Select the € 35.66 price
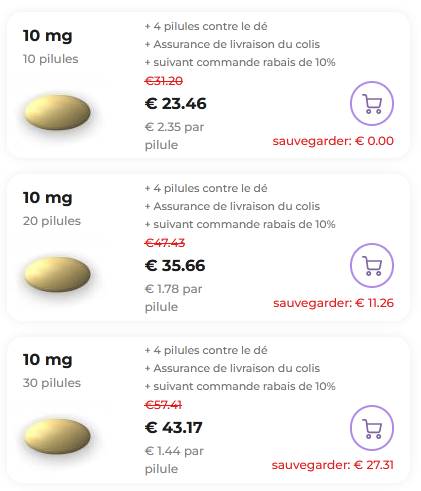The image size is (421, 491). pos(175,265)
